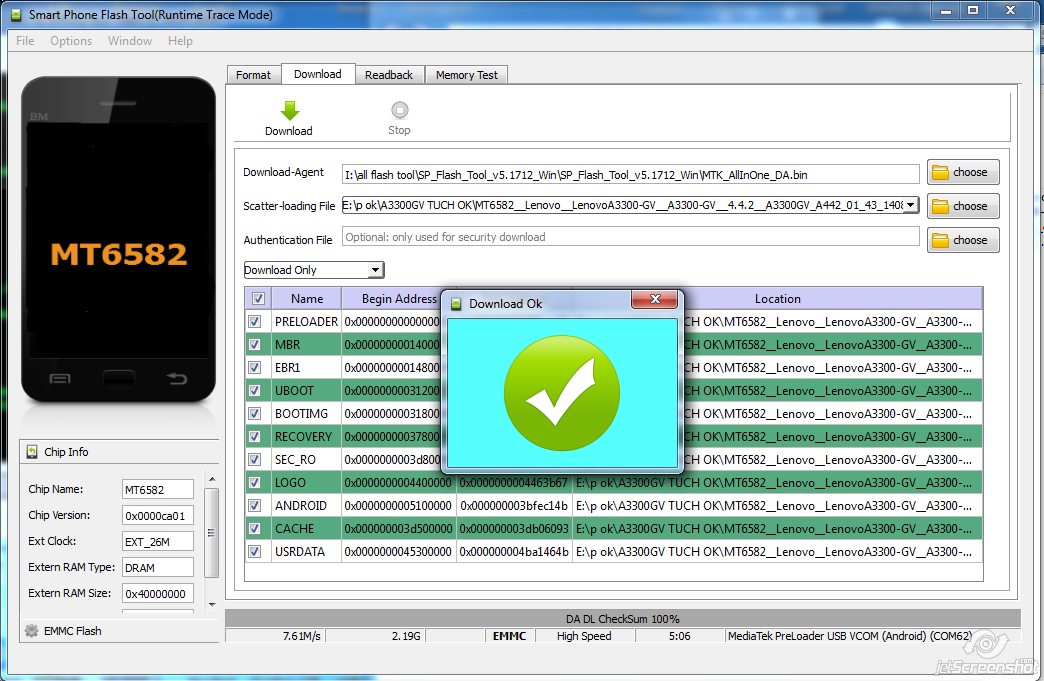This screenshot has height=681, width=1044.
Task: Click the DA DL CheckSum progress bar
Action: click(x=623, y=618)
